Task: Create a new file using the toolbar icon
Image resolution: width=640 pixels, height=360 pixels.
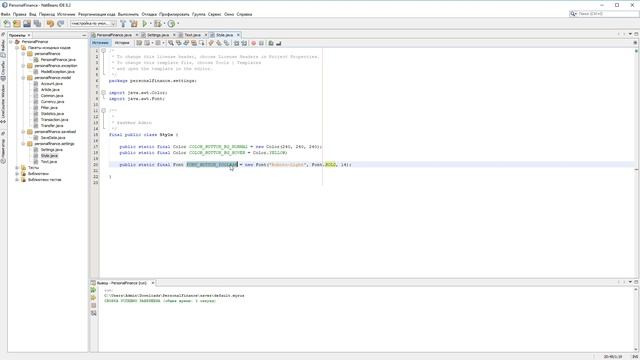Action: pos(7,24)
